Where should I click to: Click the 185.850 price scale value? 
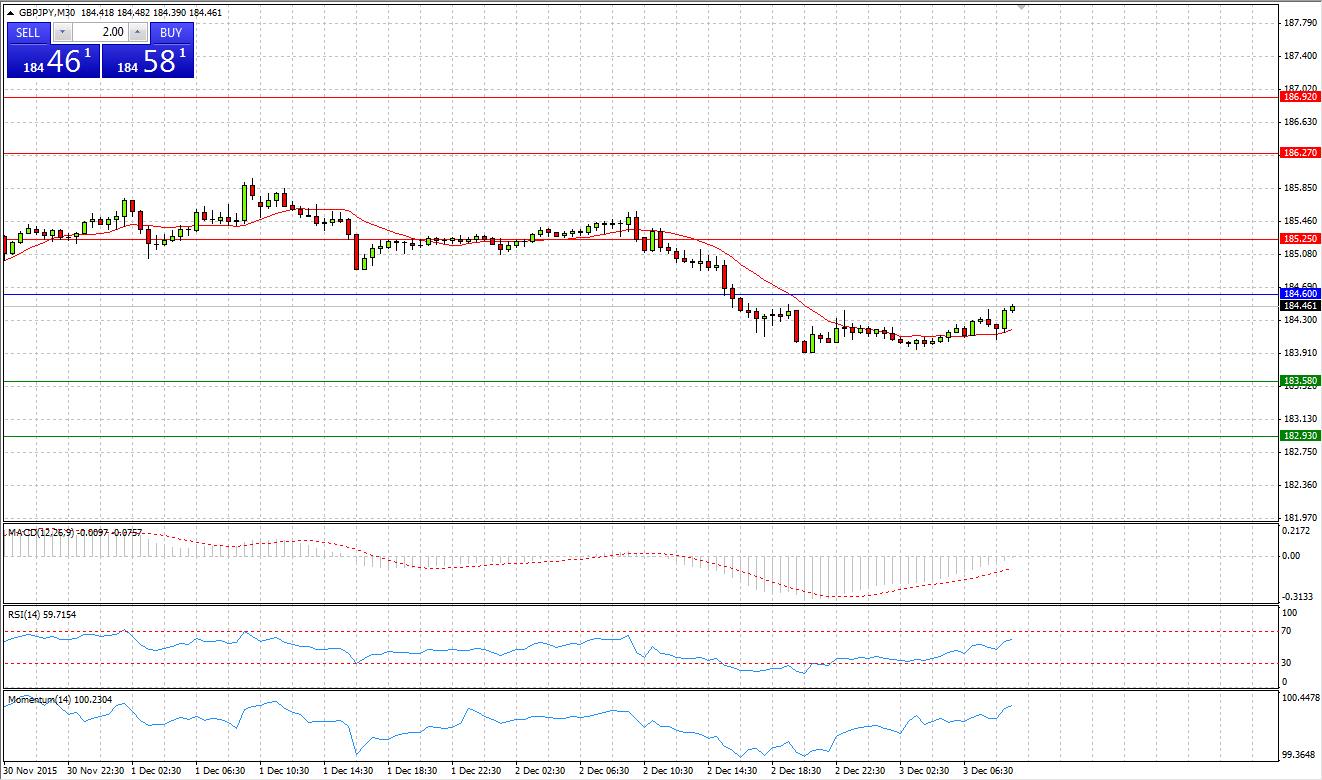coord(1300,188)
